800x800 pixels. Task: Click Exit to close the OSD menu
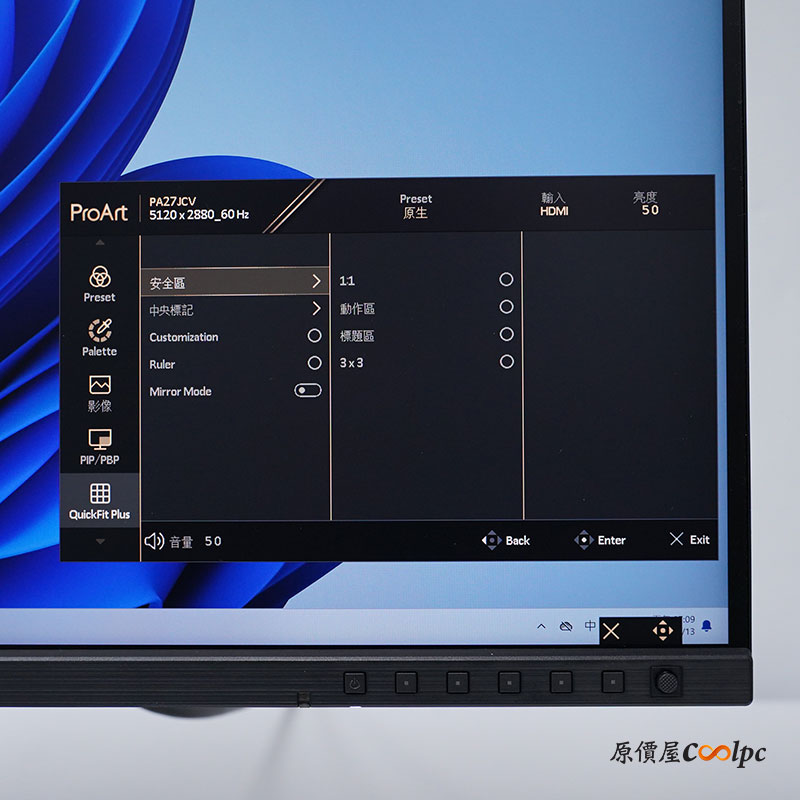689,539
